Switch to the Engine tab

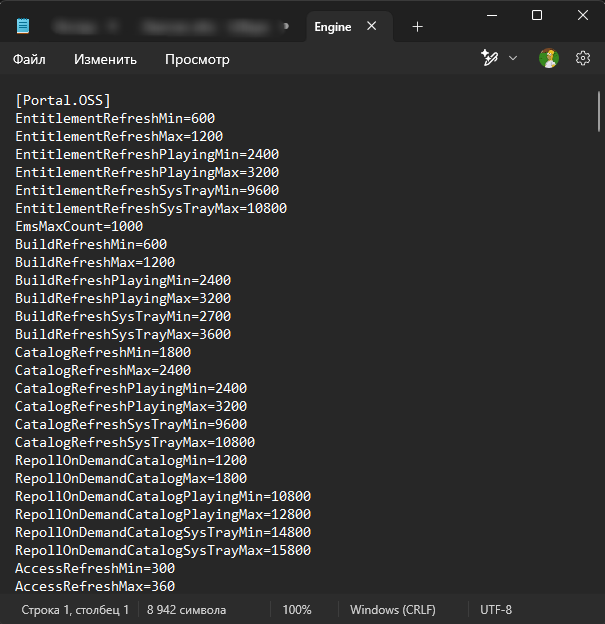333,27
